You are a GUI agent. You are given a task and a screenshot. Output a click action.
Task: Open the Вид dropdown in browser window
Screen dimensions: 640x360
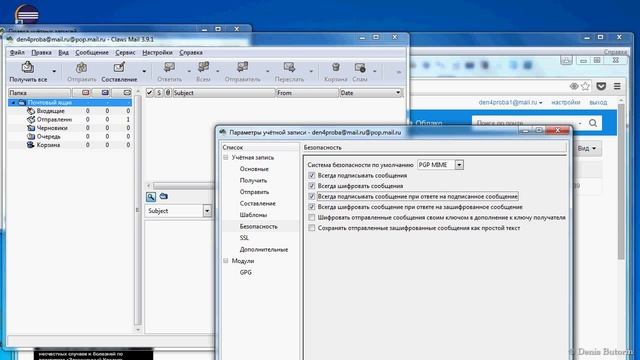pos(587,149)
